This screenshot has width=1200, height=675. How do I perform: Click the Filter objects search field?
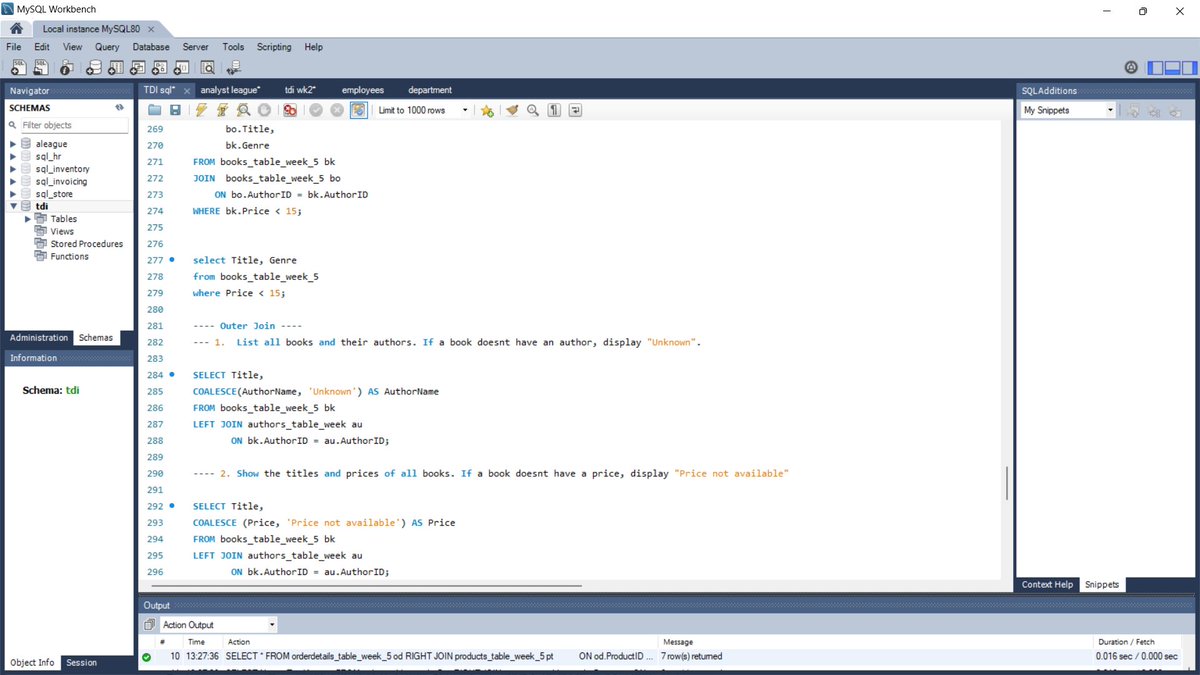point(74,125)
